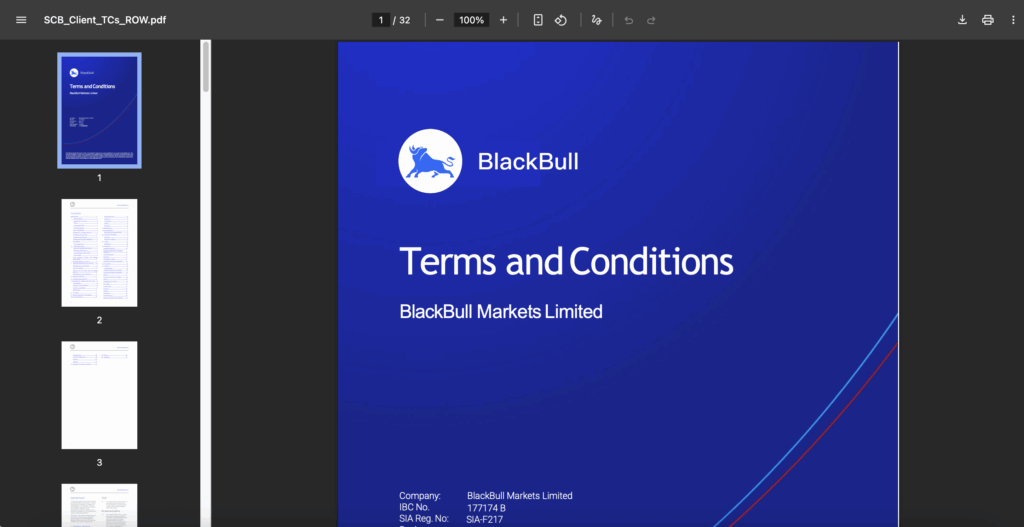Click the BlackBull bull logo on the page
The image size is (1024, 527).
pyautogui.click(x=430, y=161)
